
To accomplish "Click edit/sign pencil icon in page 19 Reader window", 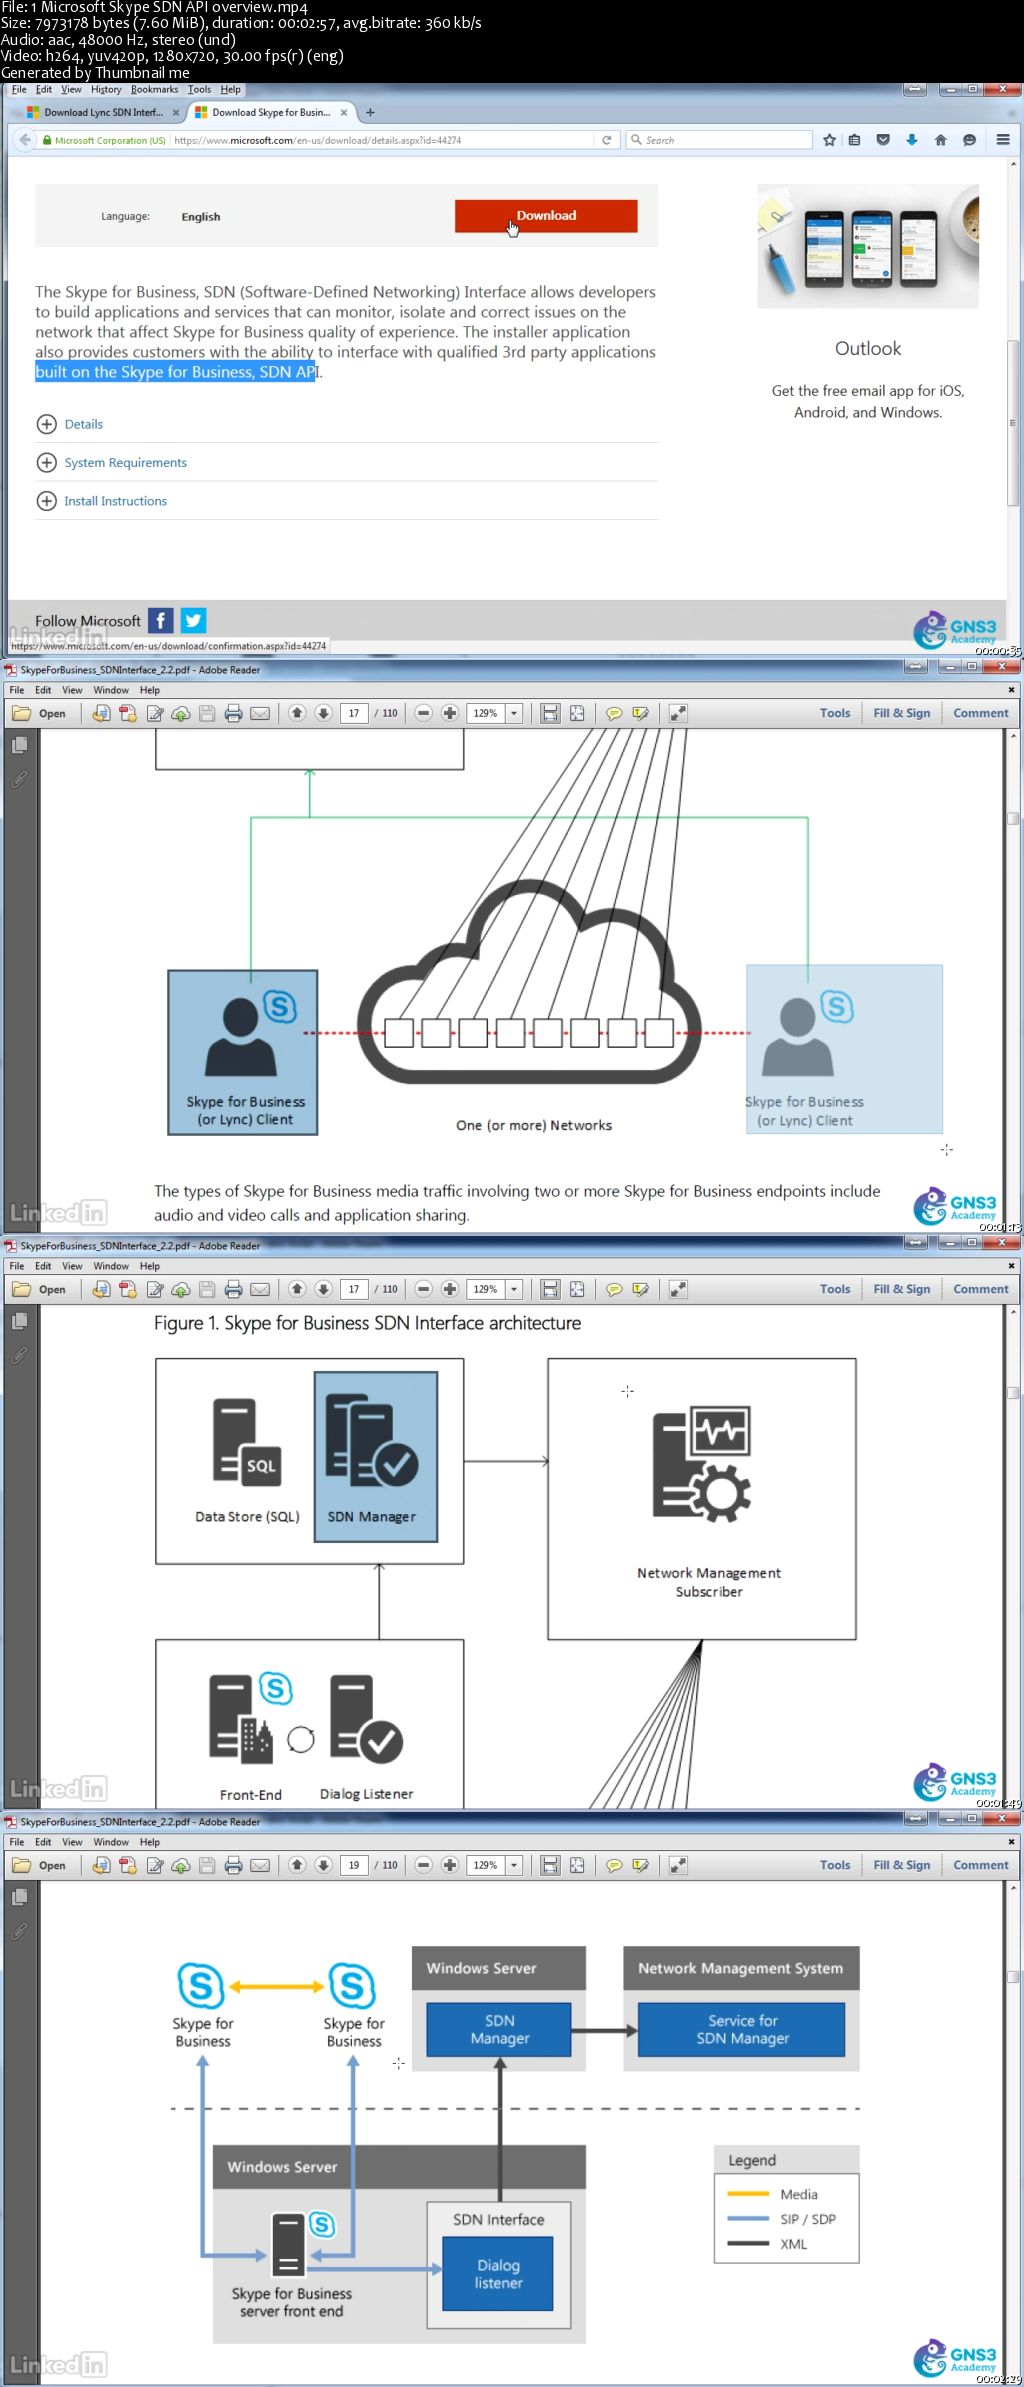I will (155, 1866).
